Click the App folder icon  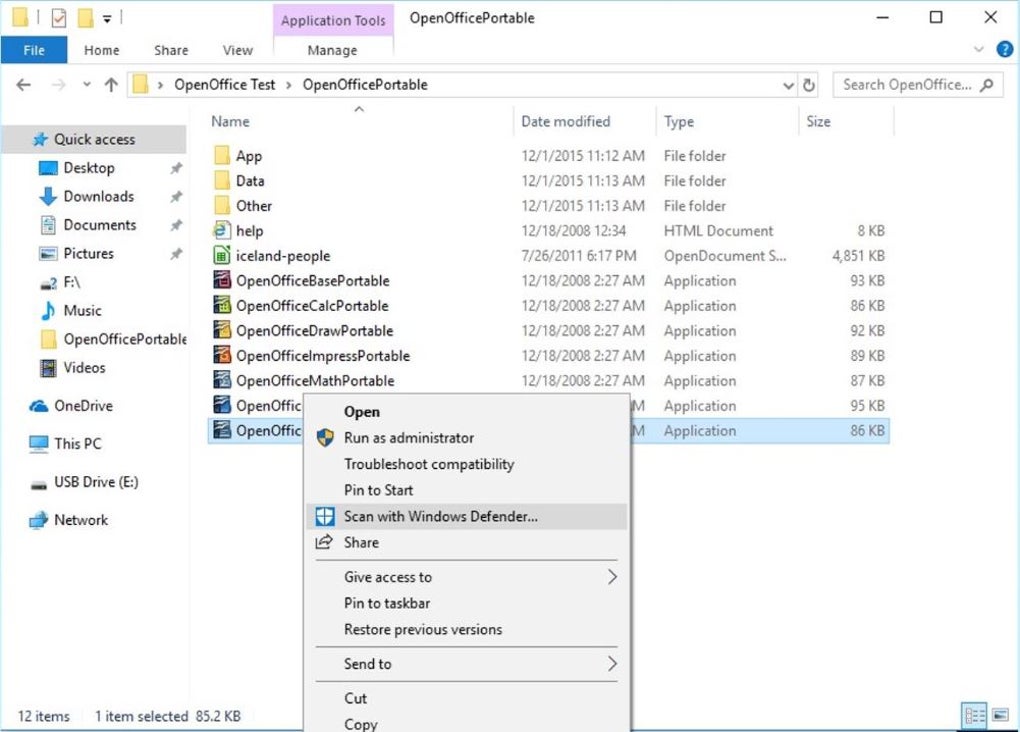[222, 156]
